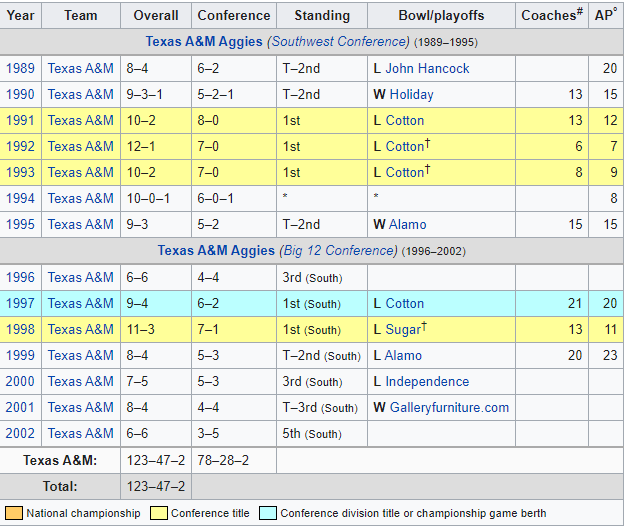Open the Independence bowl link

pos(427,381)
